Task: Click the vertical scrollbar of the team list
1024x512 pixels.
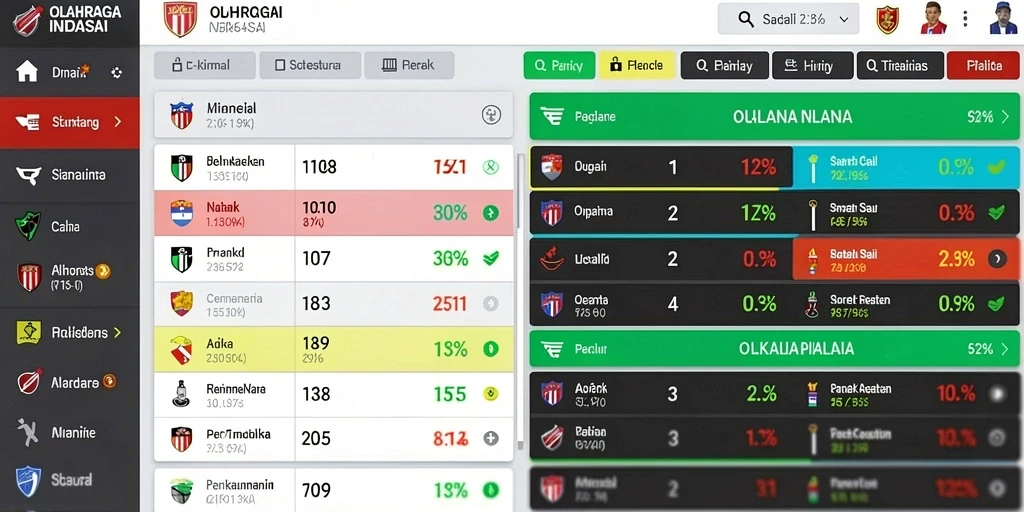Action: (520, 300)
